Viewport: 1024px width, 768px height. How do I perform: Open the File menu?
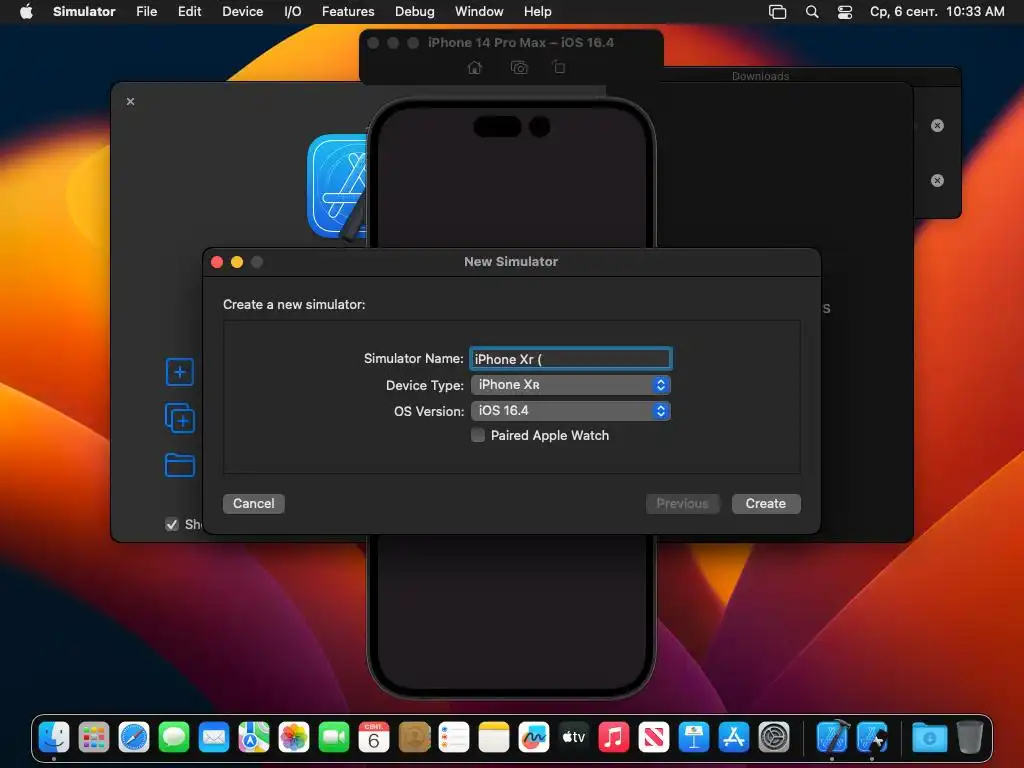click(x=146, y=12)
